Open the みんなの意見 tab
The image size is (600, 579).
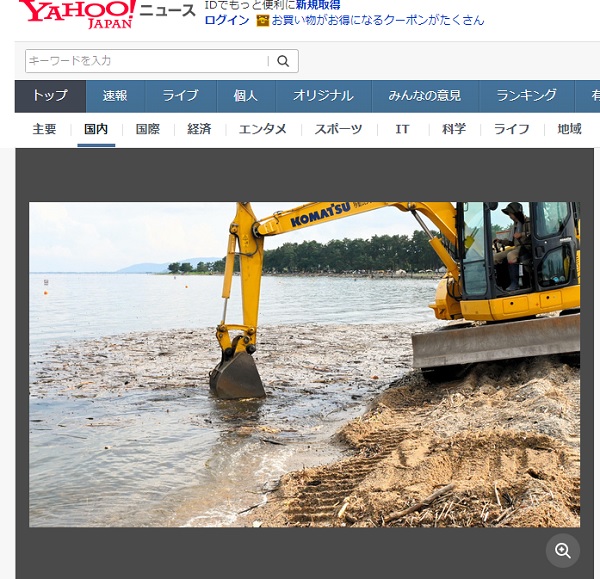coord(424,96)
